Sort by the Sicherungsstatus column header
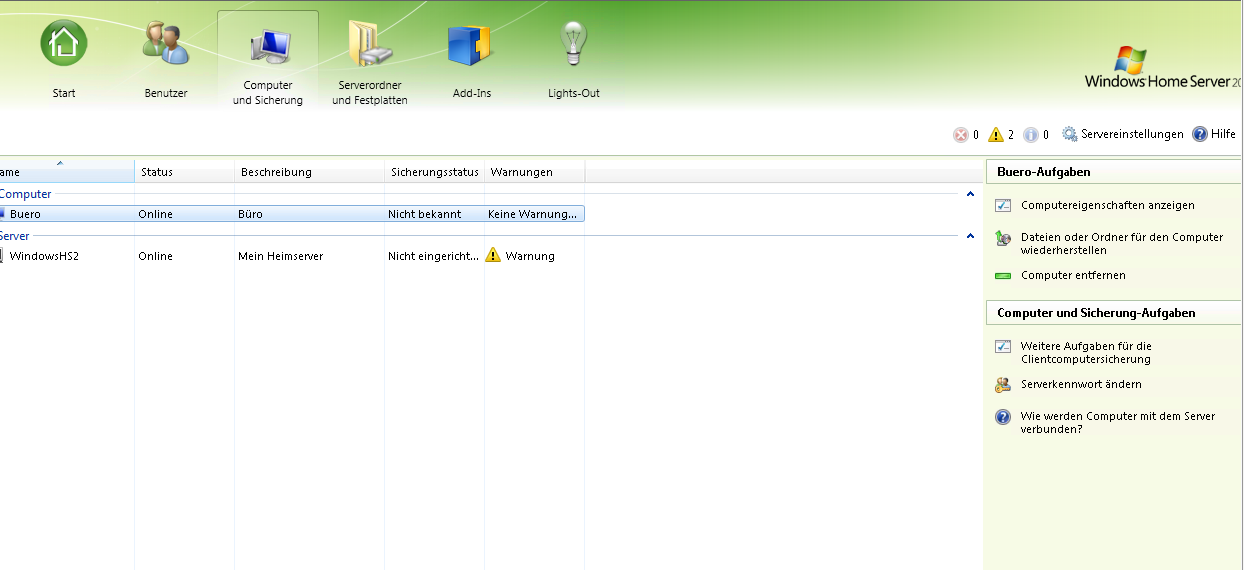Screen dimensions: 1244x570 tap(434, 172)
